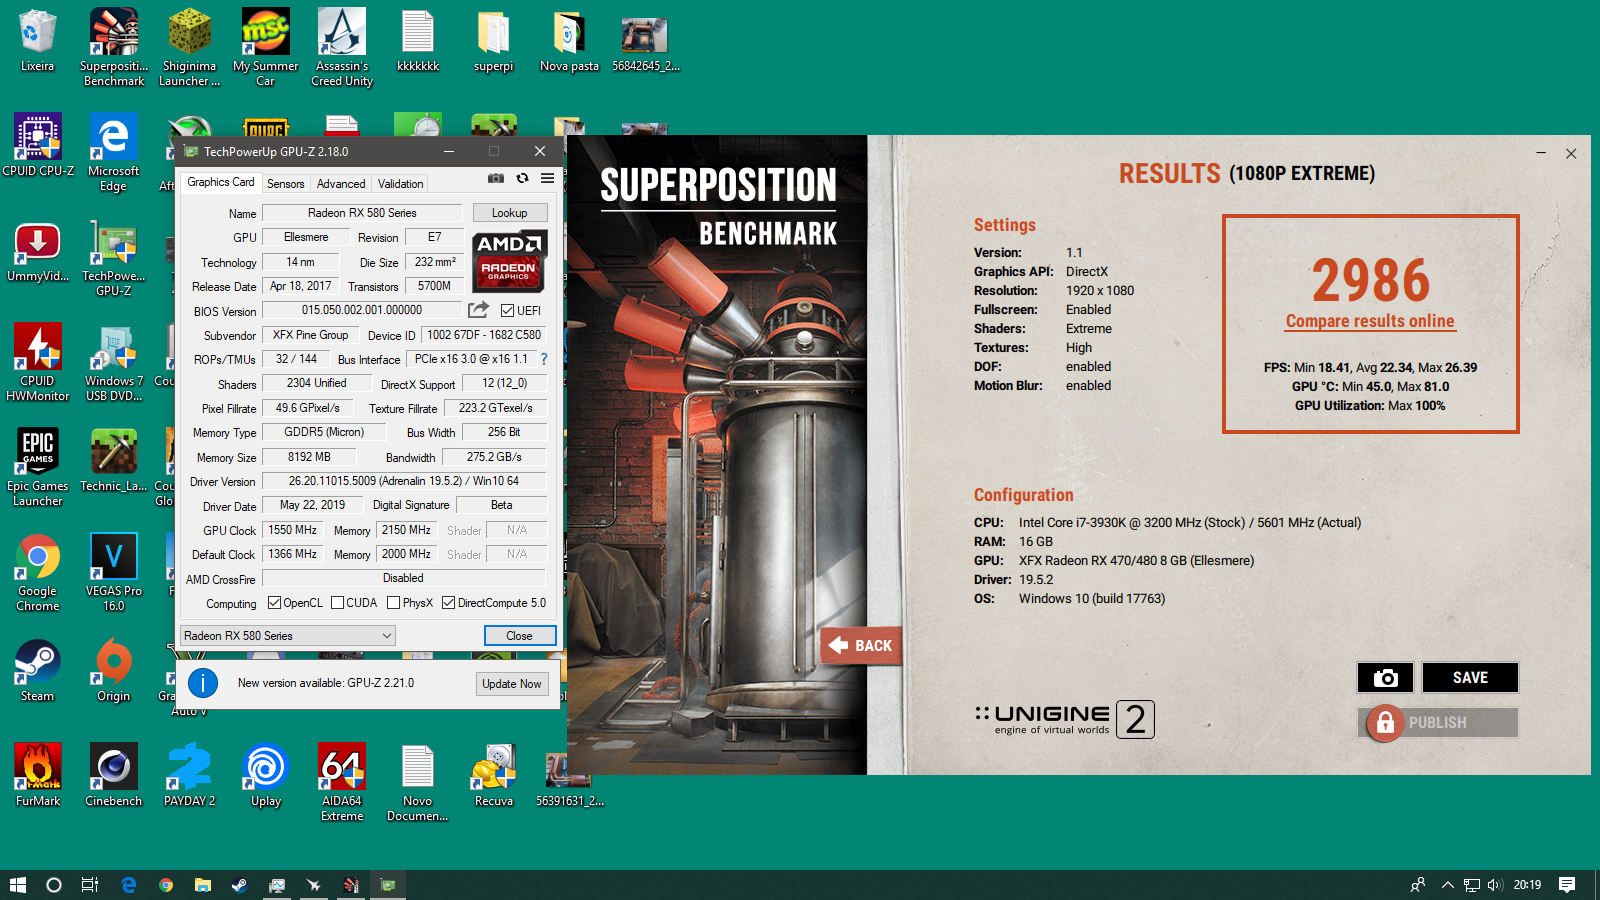
Task: Click the GPU Name field Radeon RX 580 Series
Action: [x=362, y=213]
